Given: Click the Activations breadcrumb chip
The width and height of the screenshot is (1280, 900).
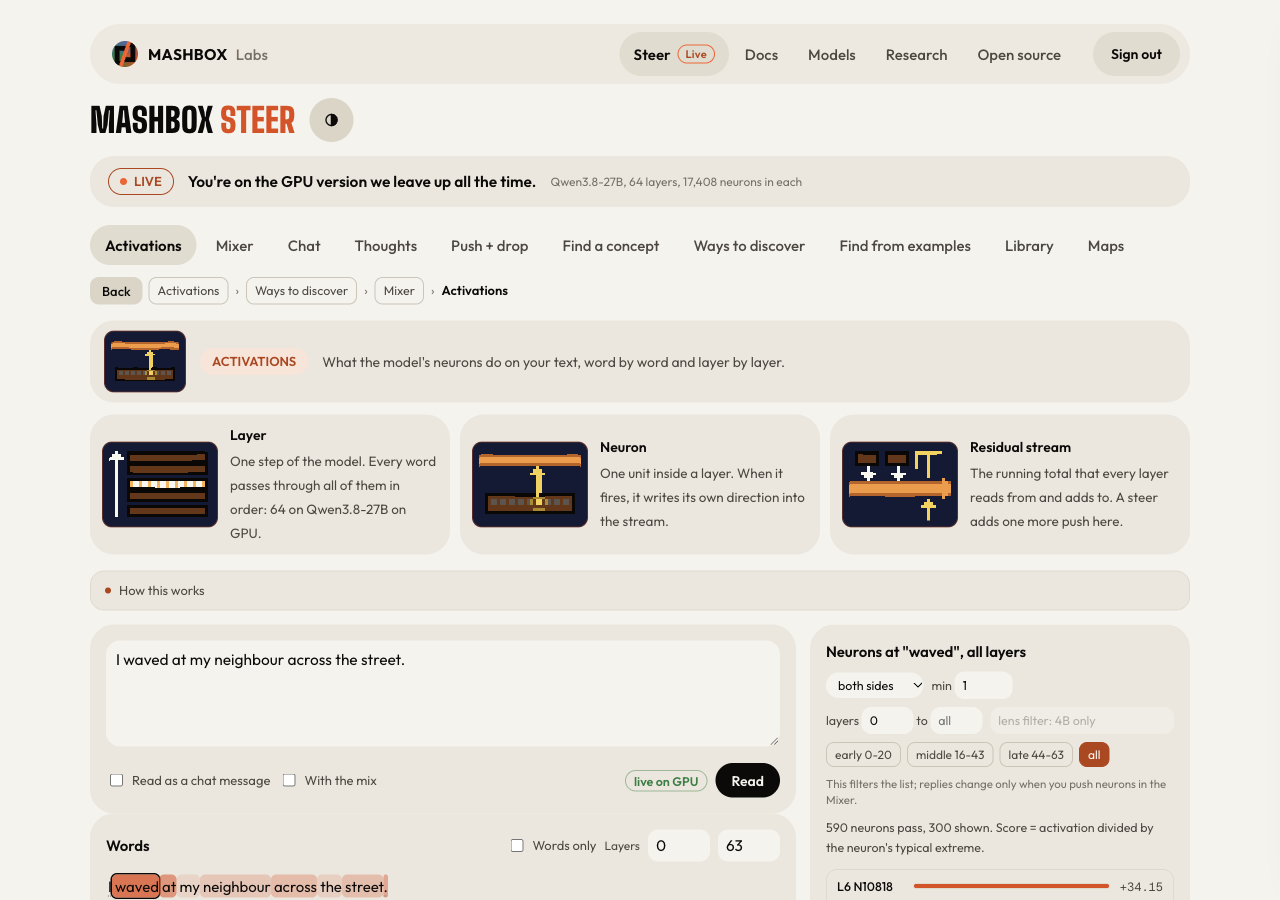Looking at the screenshot, I should click(x=188, y=291).
